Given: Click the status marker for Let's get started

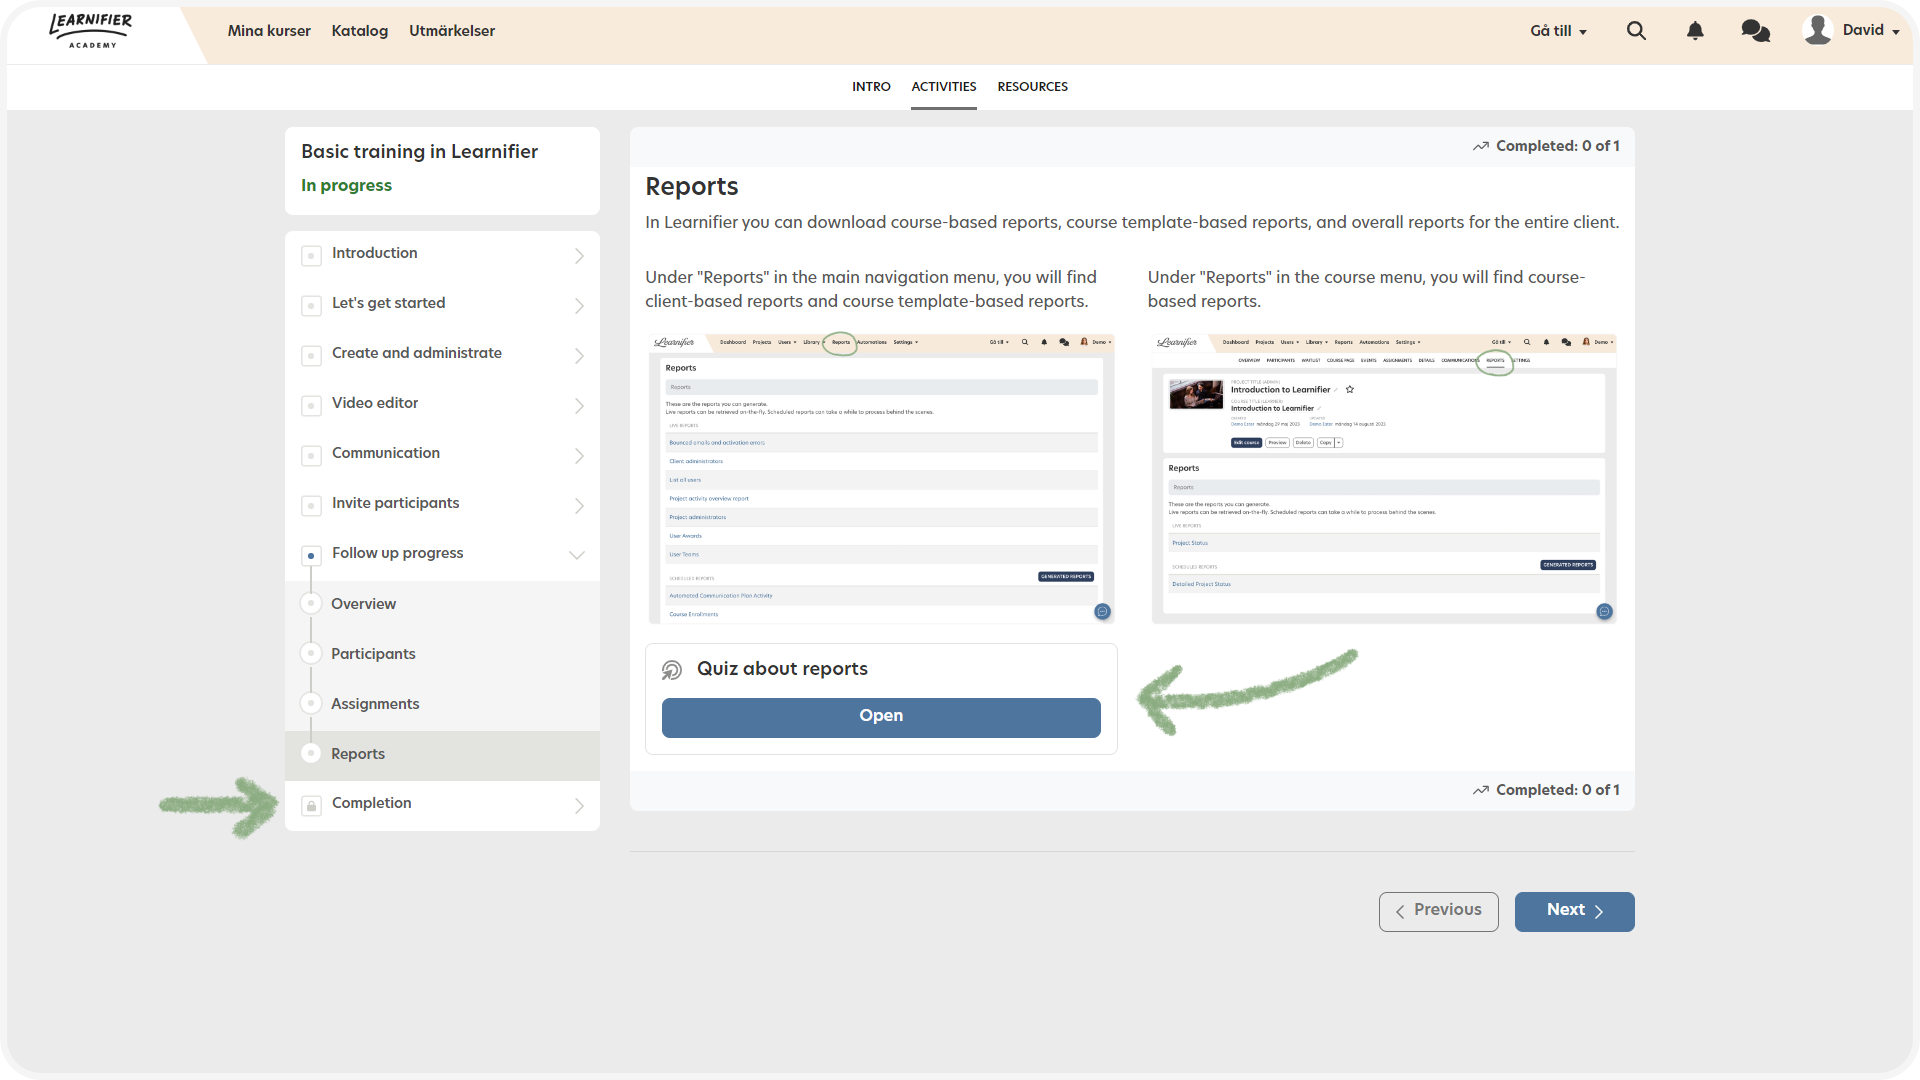Looking at the screenshot, I should pos(311,305).
